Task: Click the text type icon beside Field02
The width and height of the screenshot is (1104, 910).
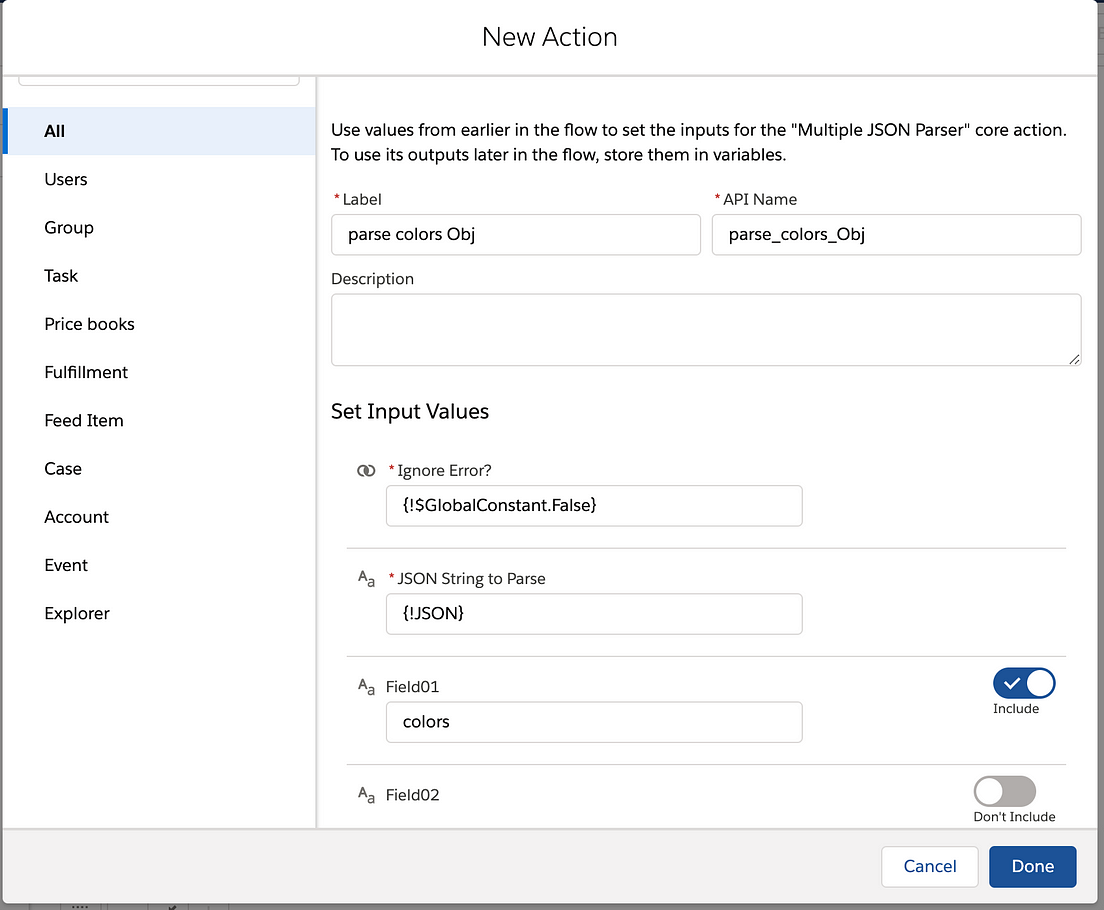Action: click(366, 795)
